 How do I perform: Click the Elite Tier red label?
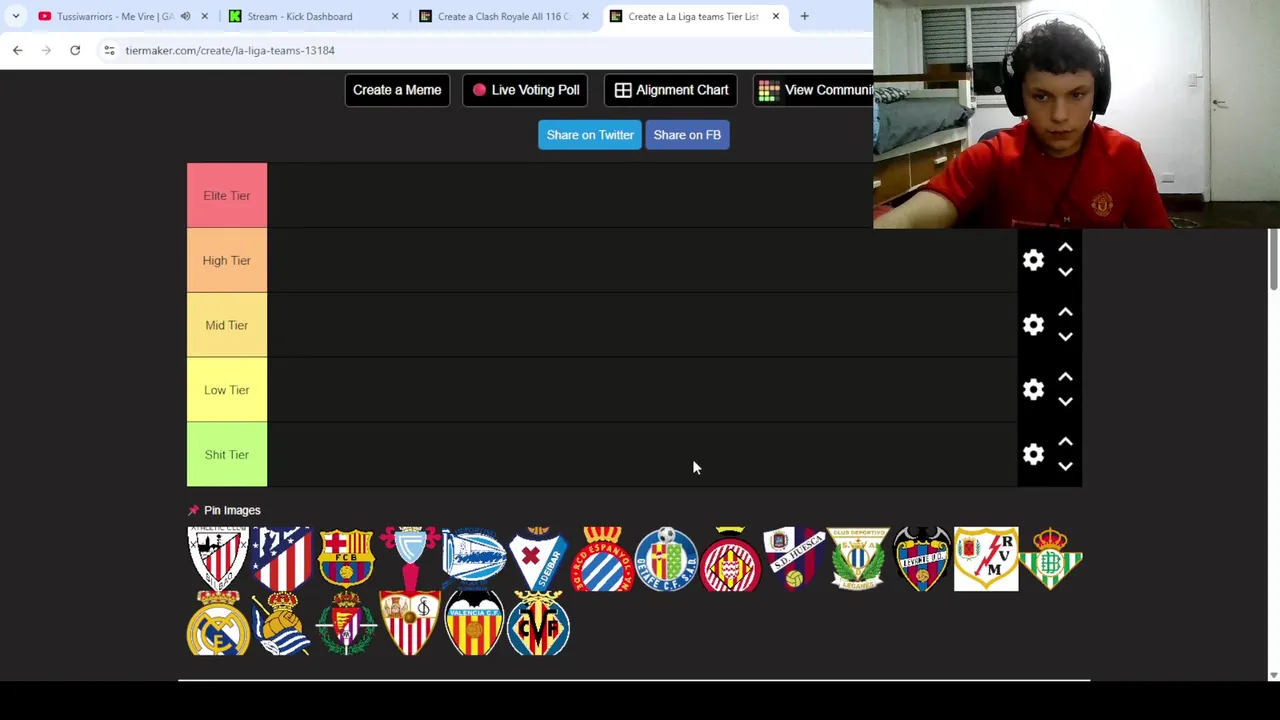(227, 195)
